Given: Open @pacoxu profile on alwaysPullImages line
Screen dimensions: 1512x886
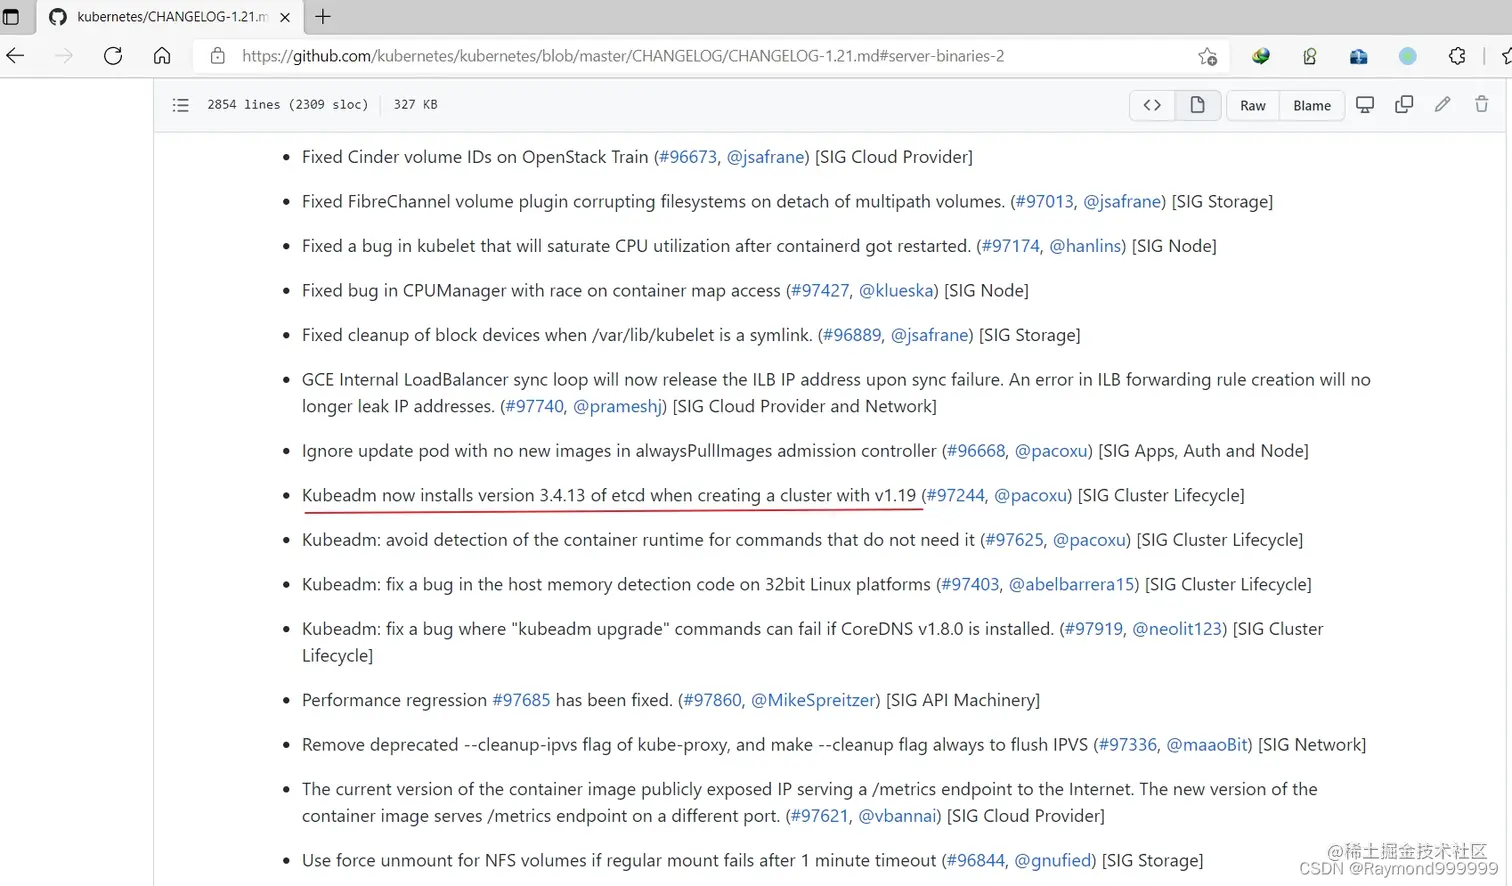Looking at the screenshot, I should (x=1051, y=451).
